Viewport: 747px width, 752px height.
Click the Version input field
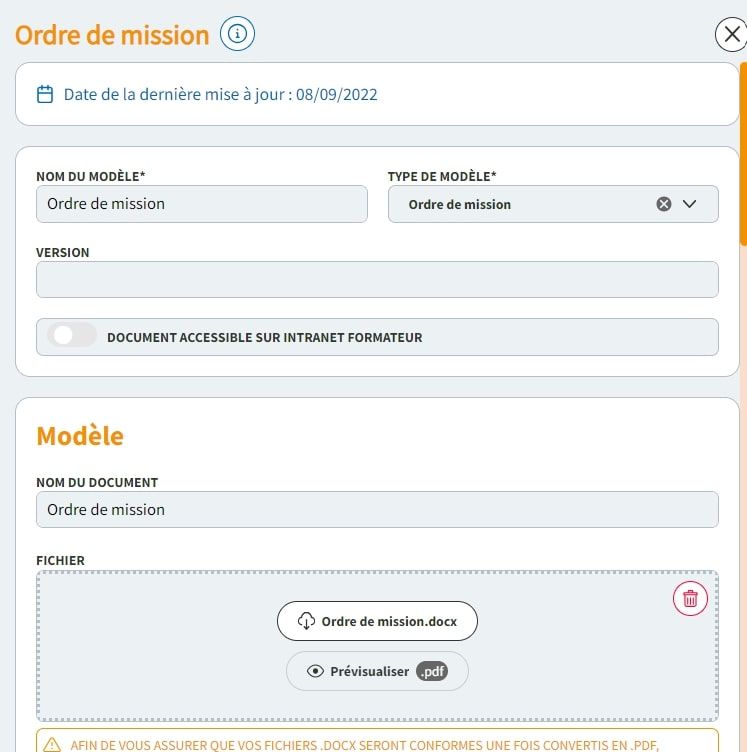pyautogui.click(x=377, y=280)
